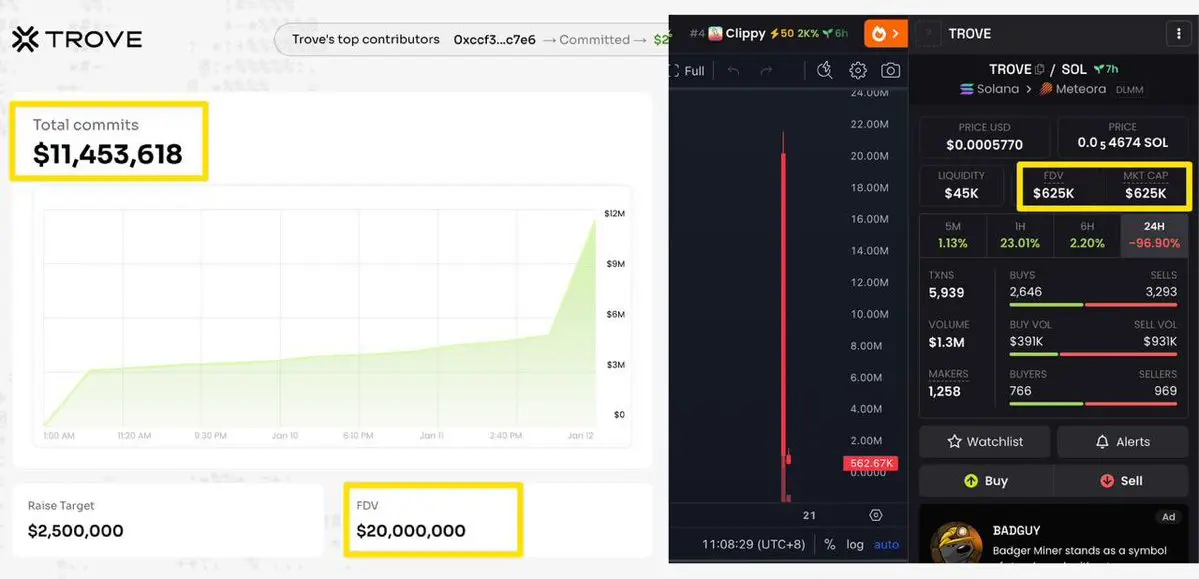Click the undo arrow in chart toolbar
Viewport: 1199px width, 579px height.
tap(733, 71)
